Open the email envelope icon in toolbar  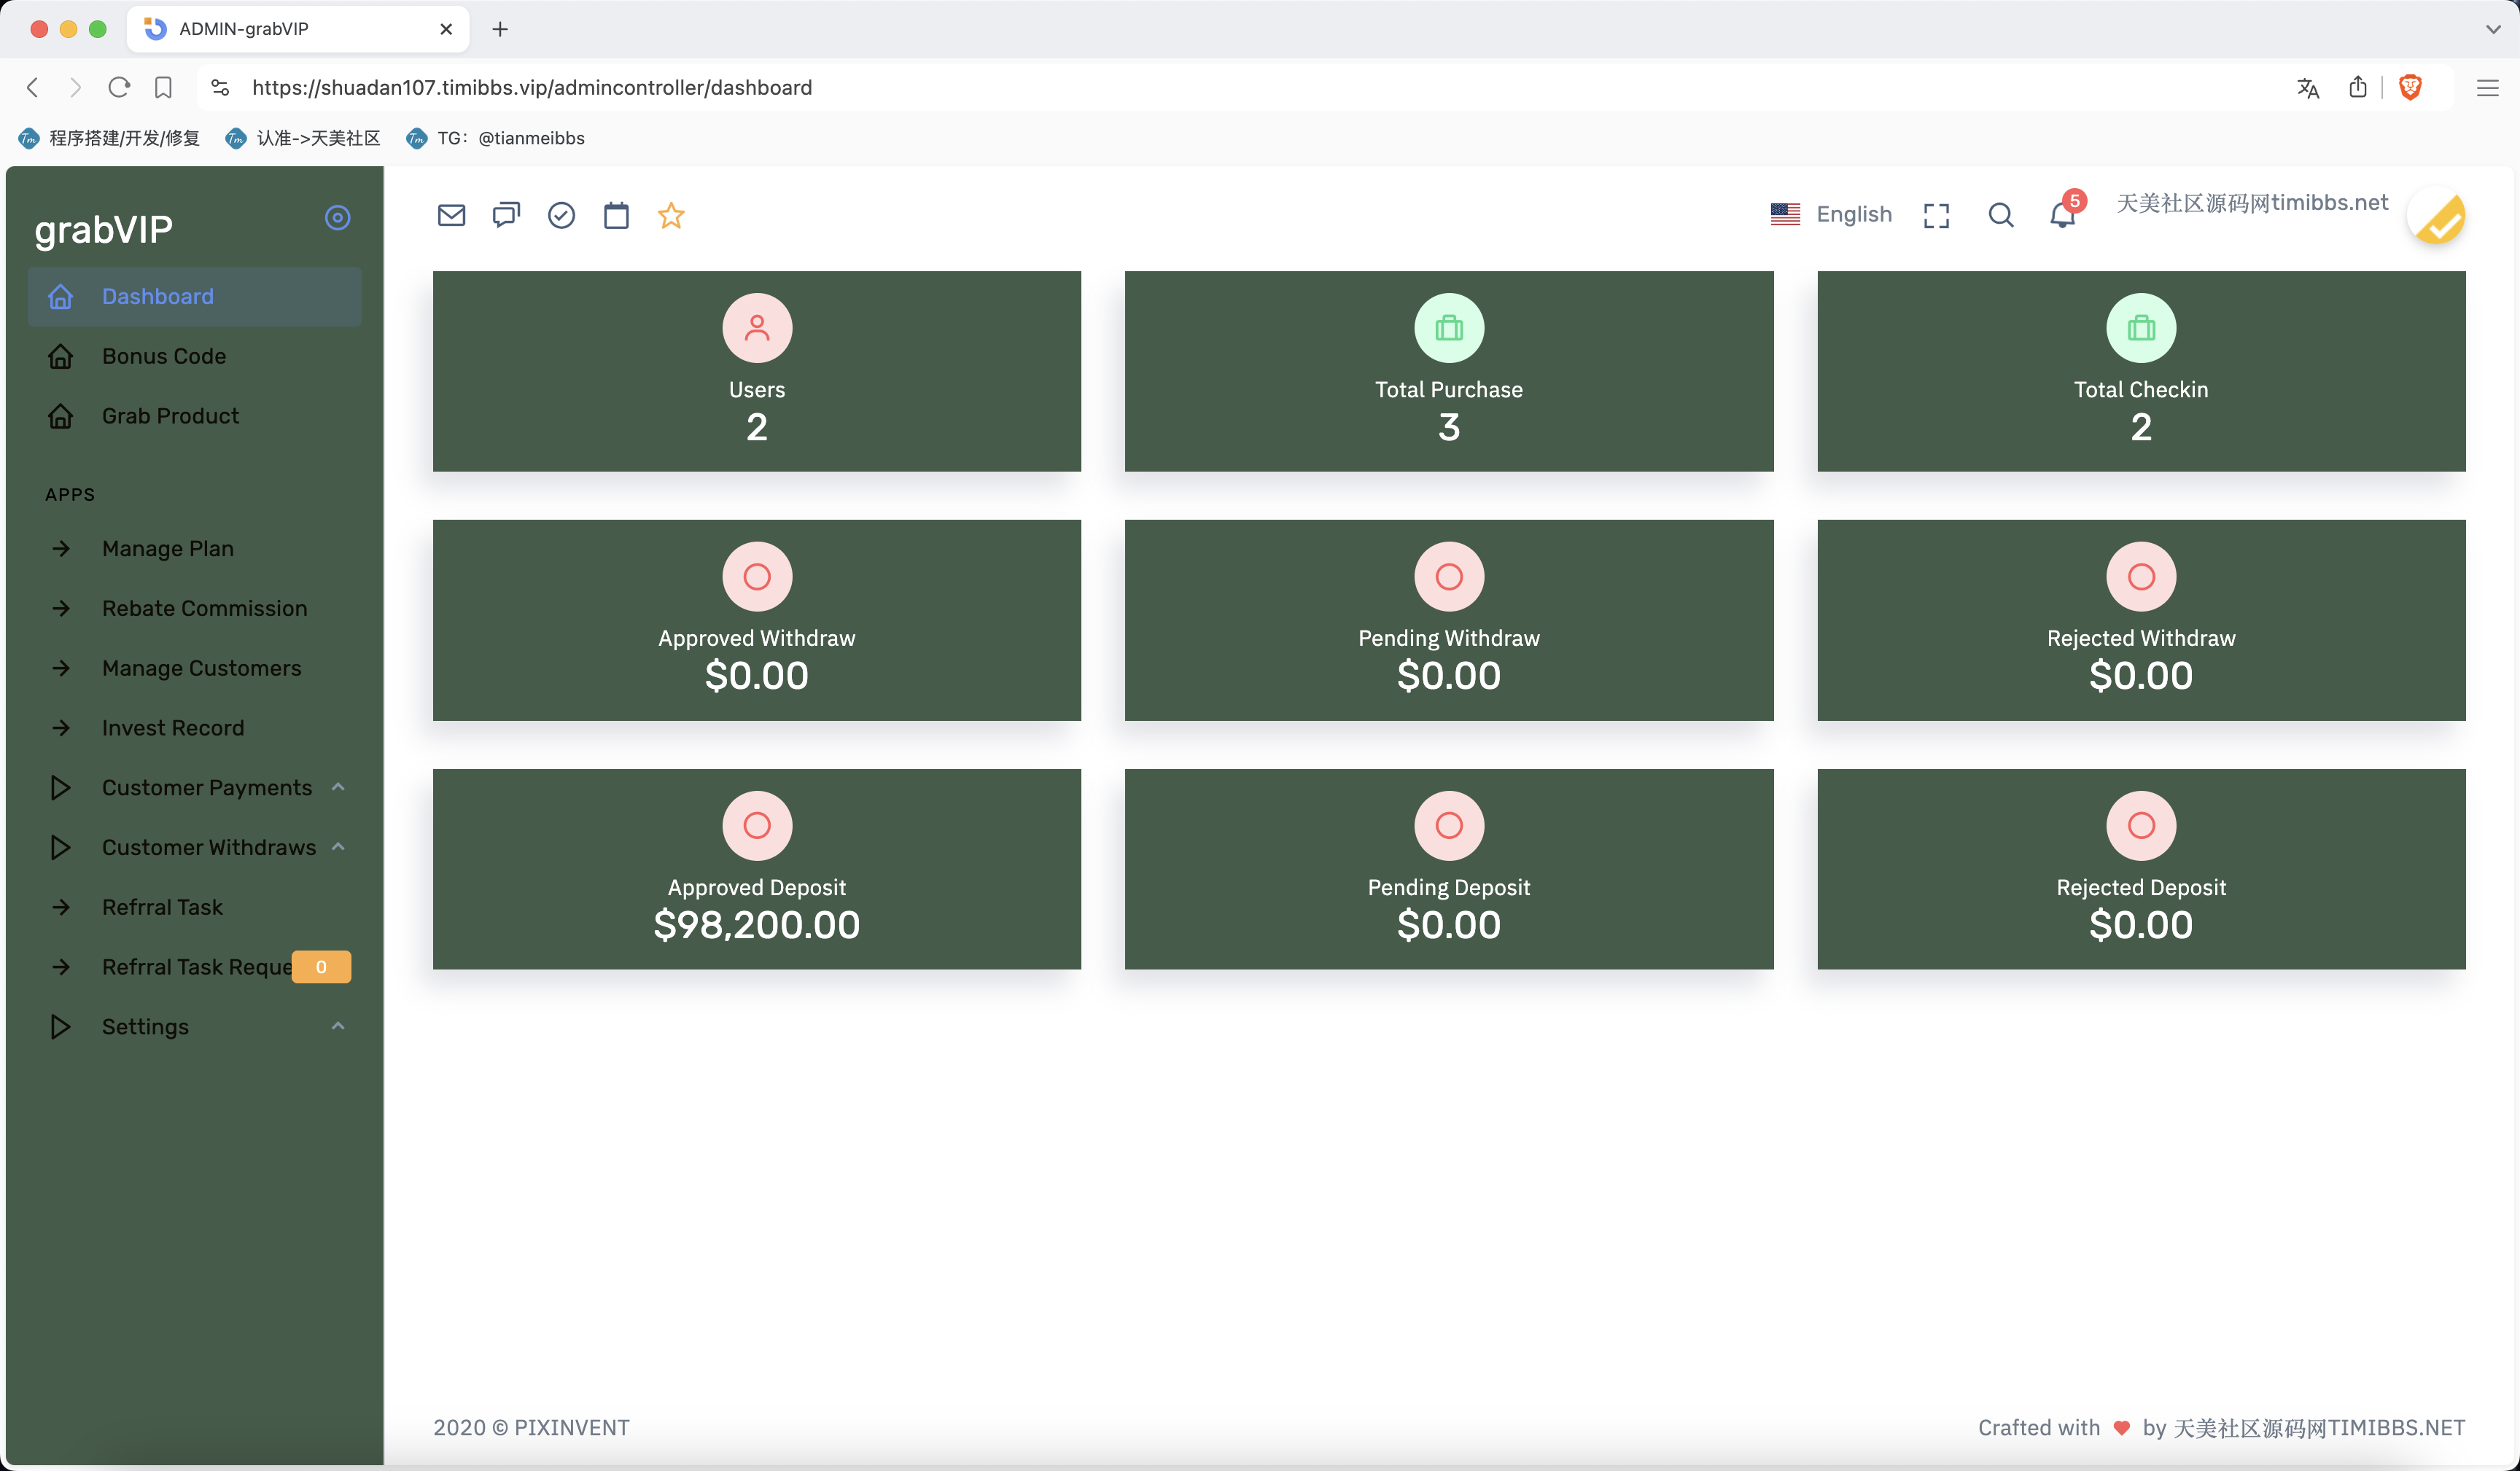452,215
